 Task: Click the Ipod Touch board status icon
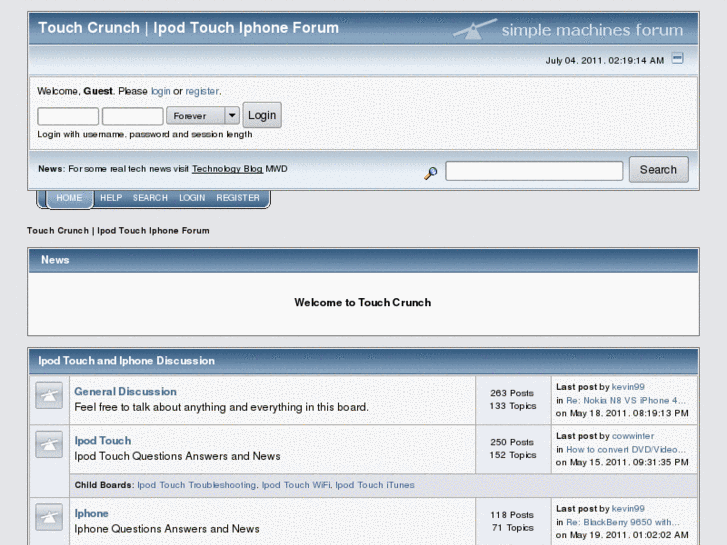tap(49, 444)
